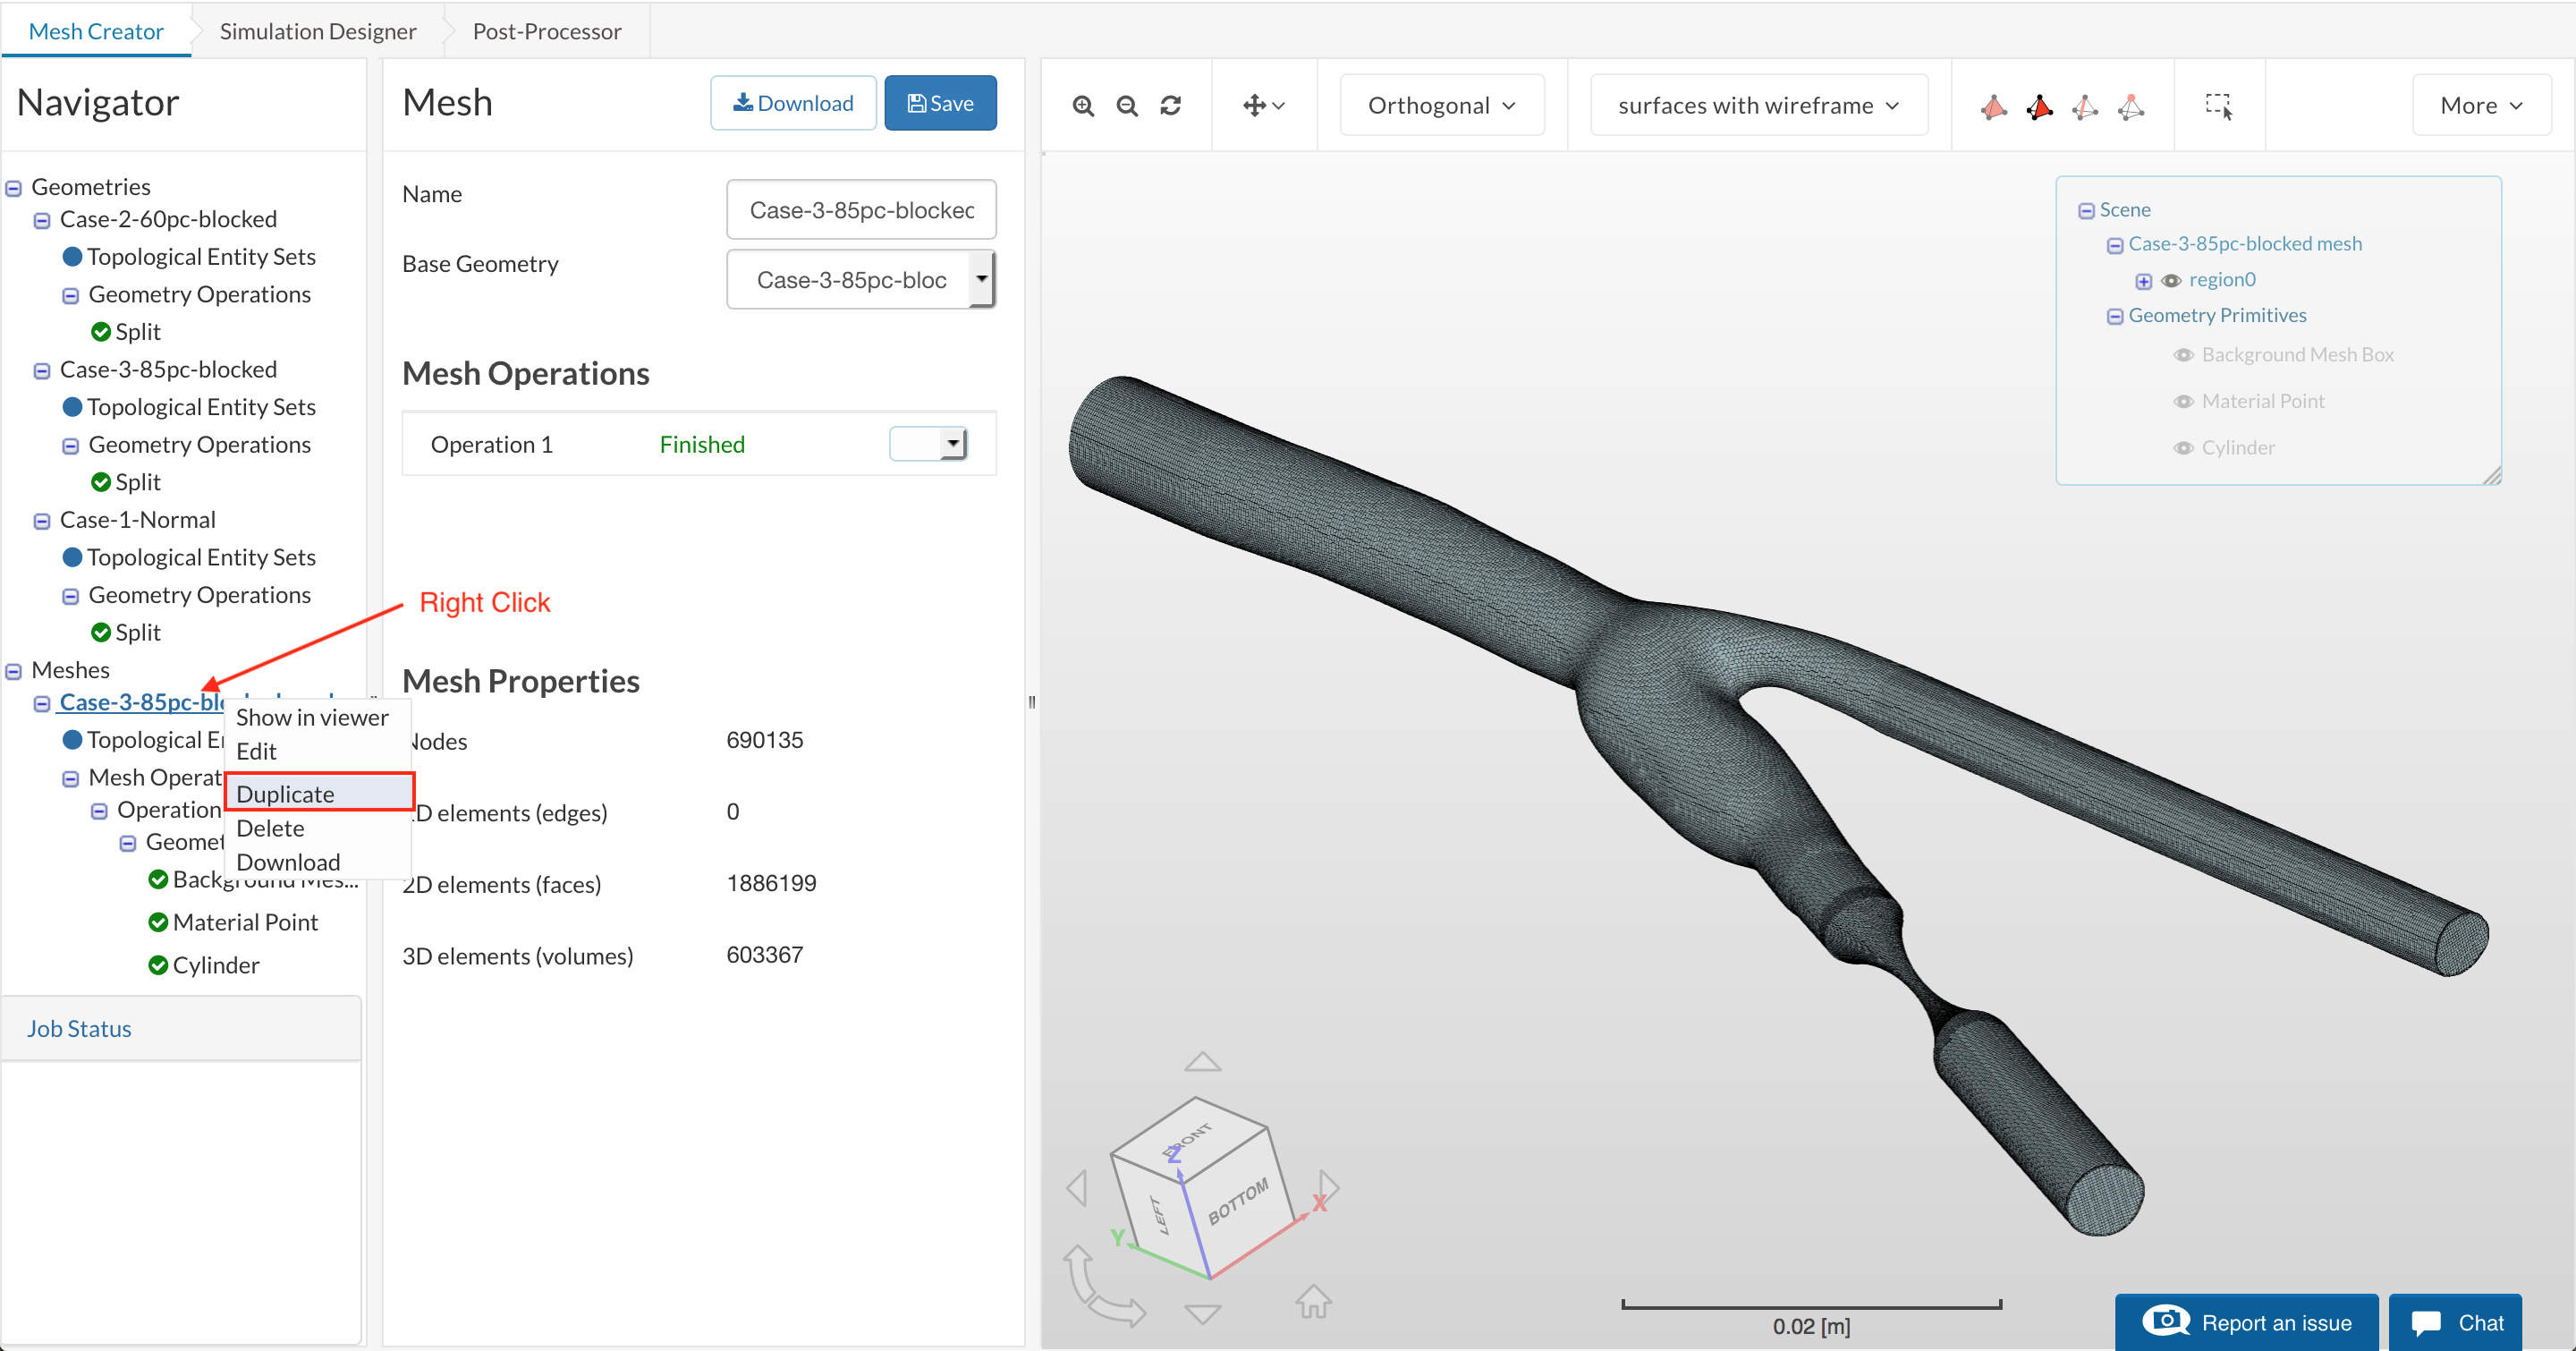Activate the box selection tool icon

click(2218, 105)
